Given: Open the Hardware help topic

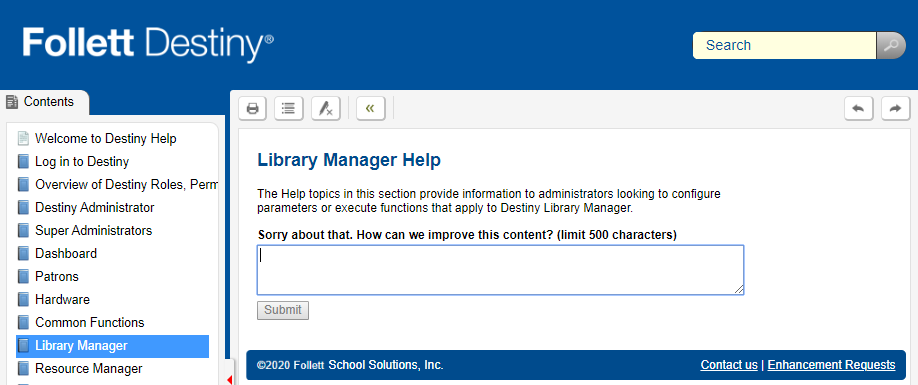Looking at the screenshot, I should [63, 300].
